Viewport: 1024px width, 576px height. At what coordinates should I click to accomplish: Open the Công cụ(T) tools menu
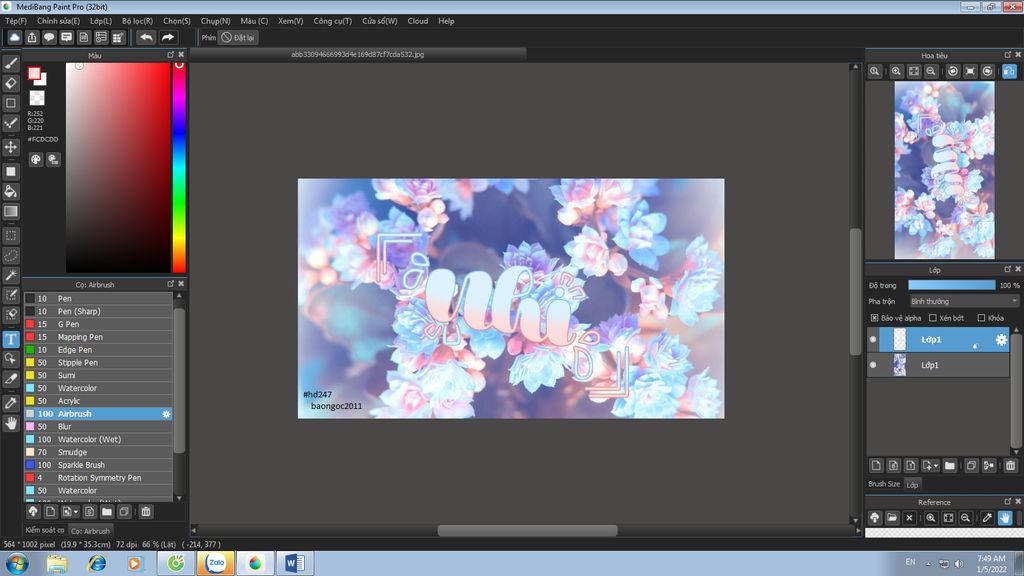tap(332, 21)
